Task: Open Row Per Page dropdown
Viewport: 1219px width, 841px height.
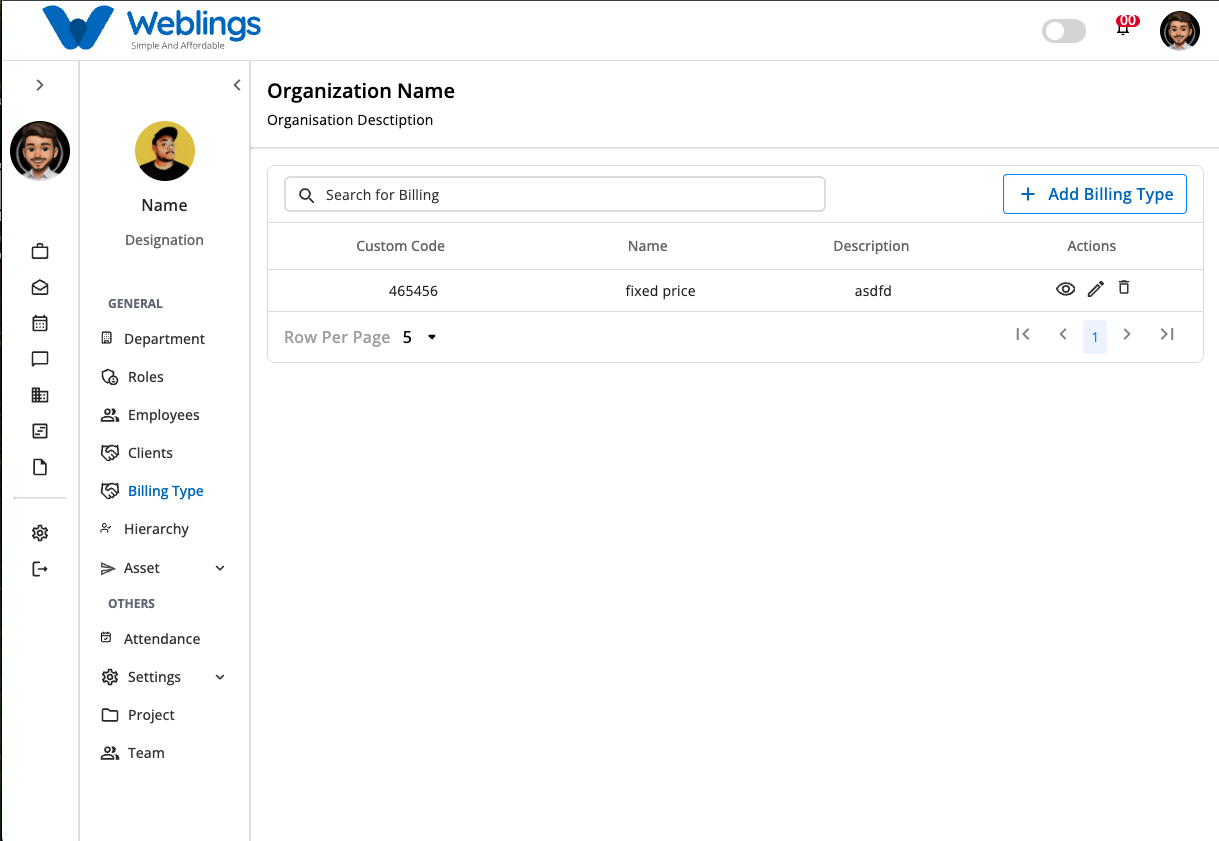Action: (x=421, y=337)
